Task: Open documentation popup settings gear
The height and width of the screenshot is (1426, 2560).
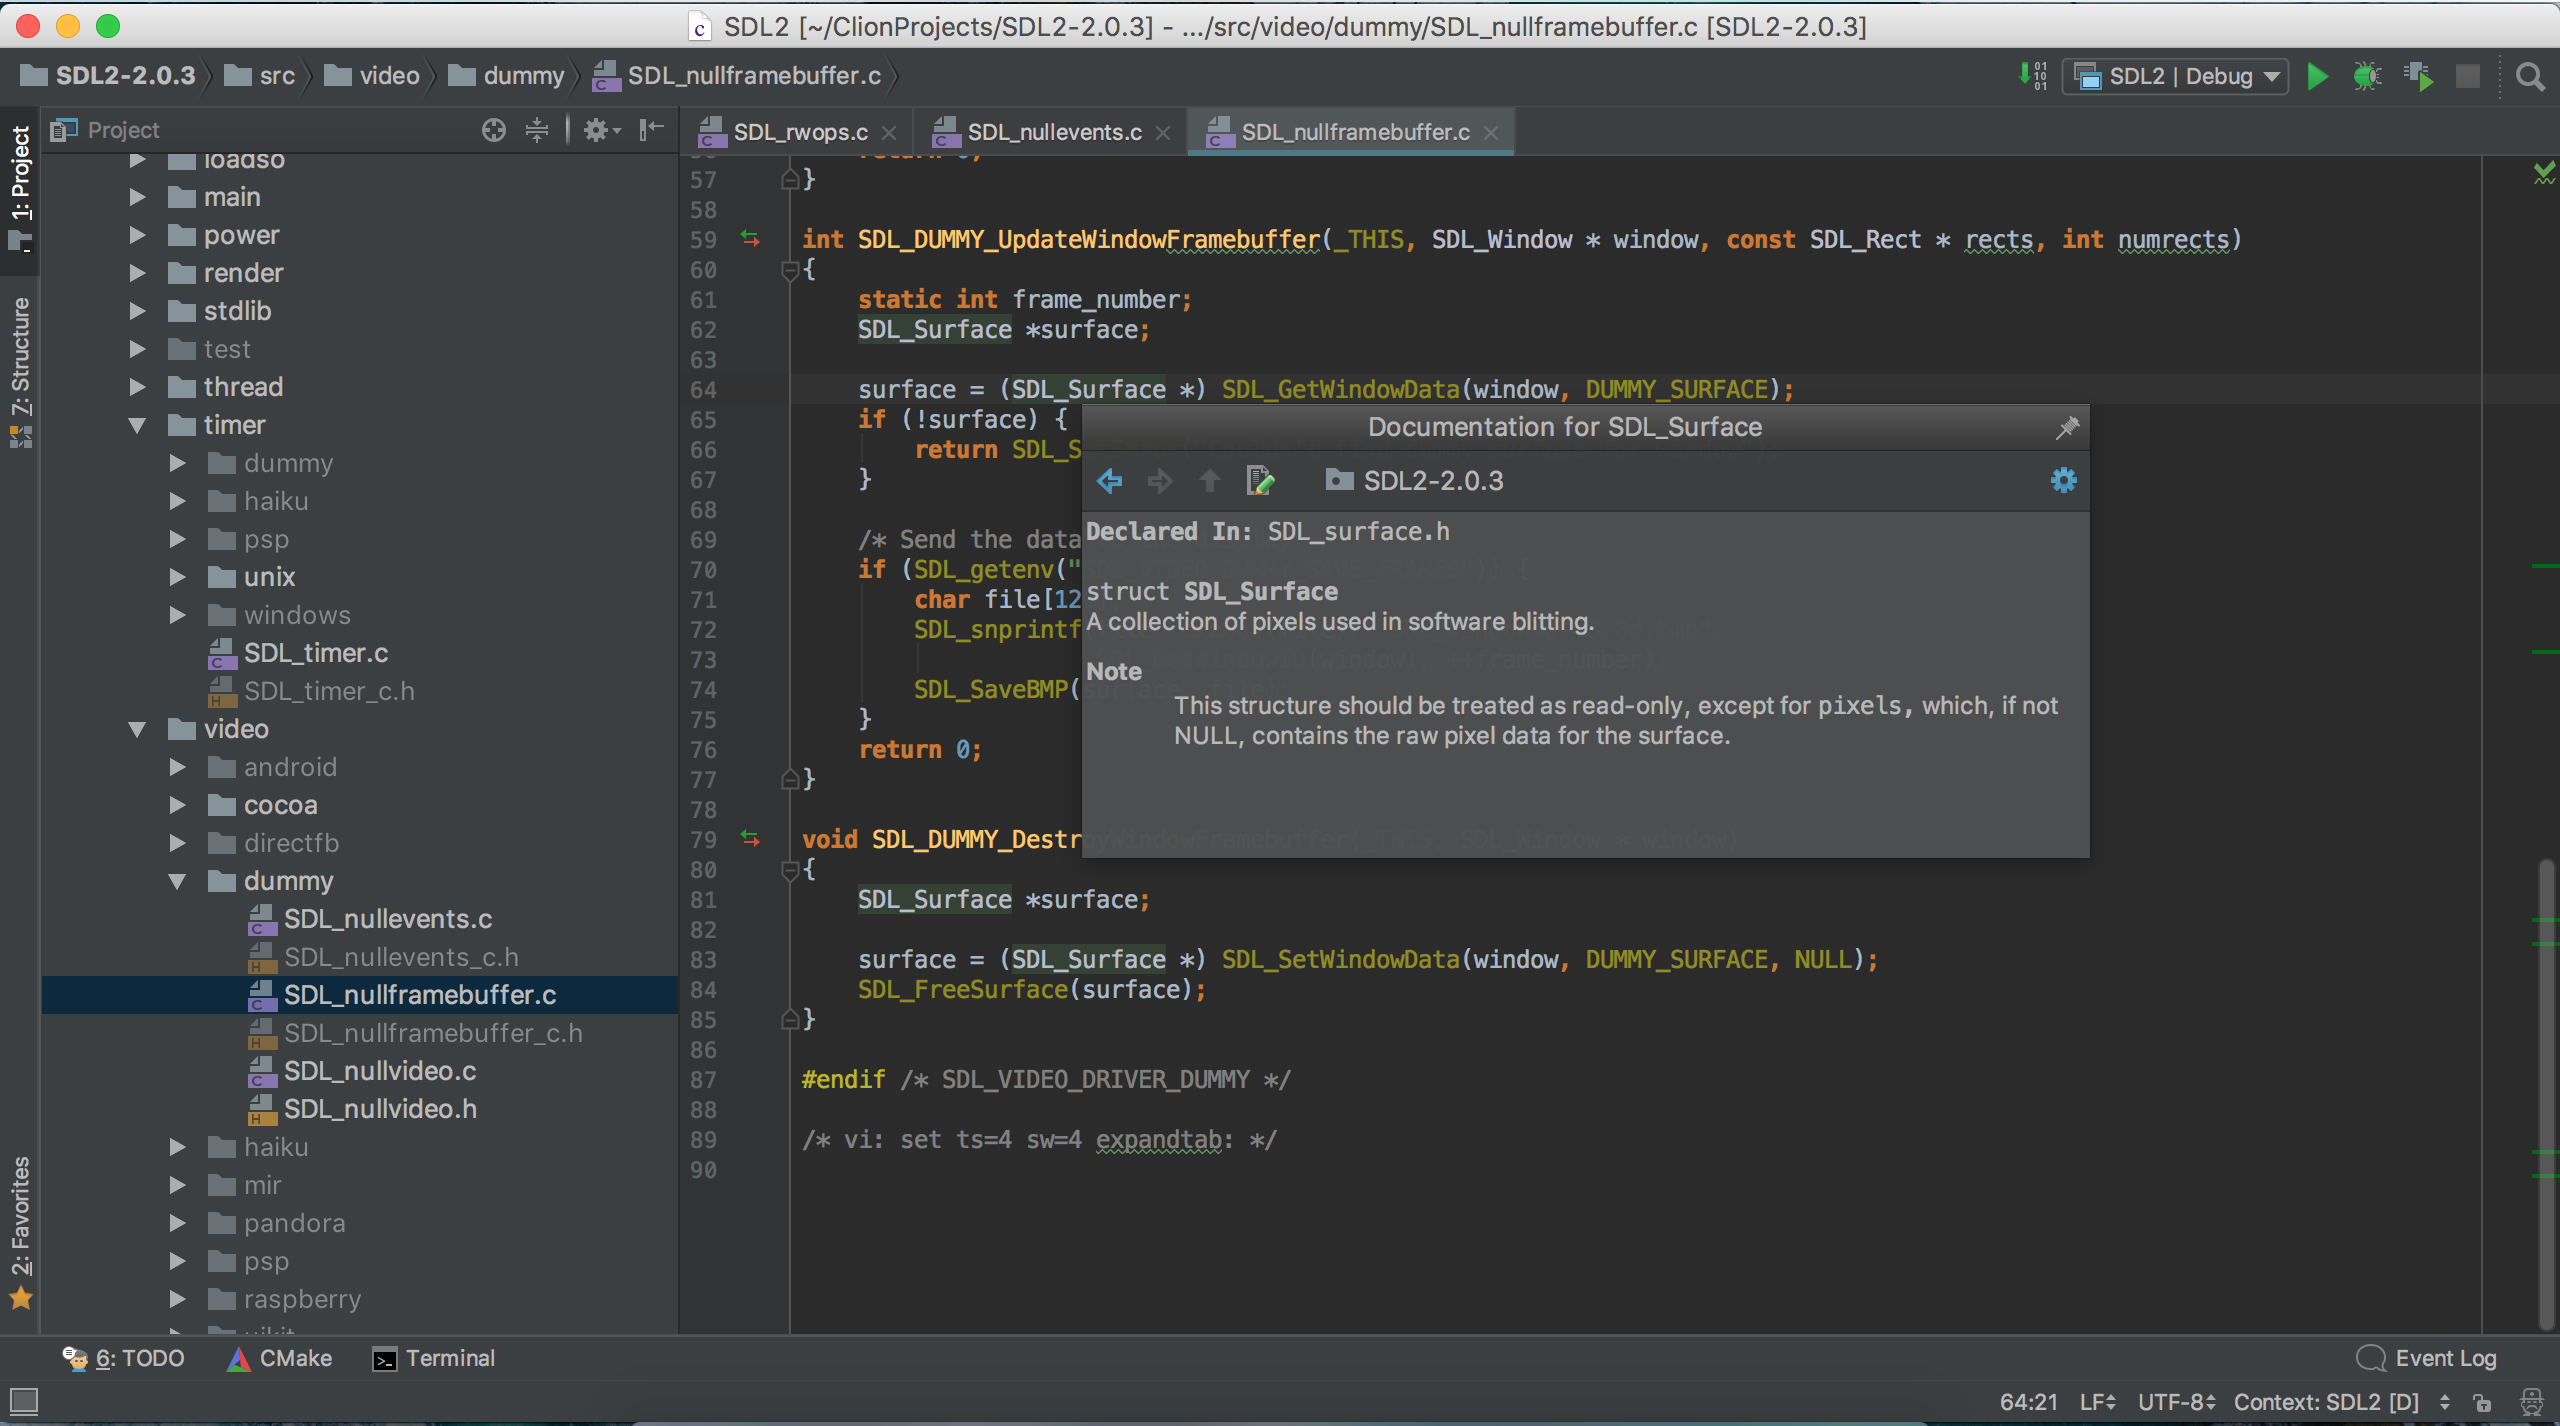Action: (x=2063, y=481)
